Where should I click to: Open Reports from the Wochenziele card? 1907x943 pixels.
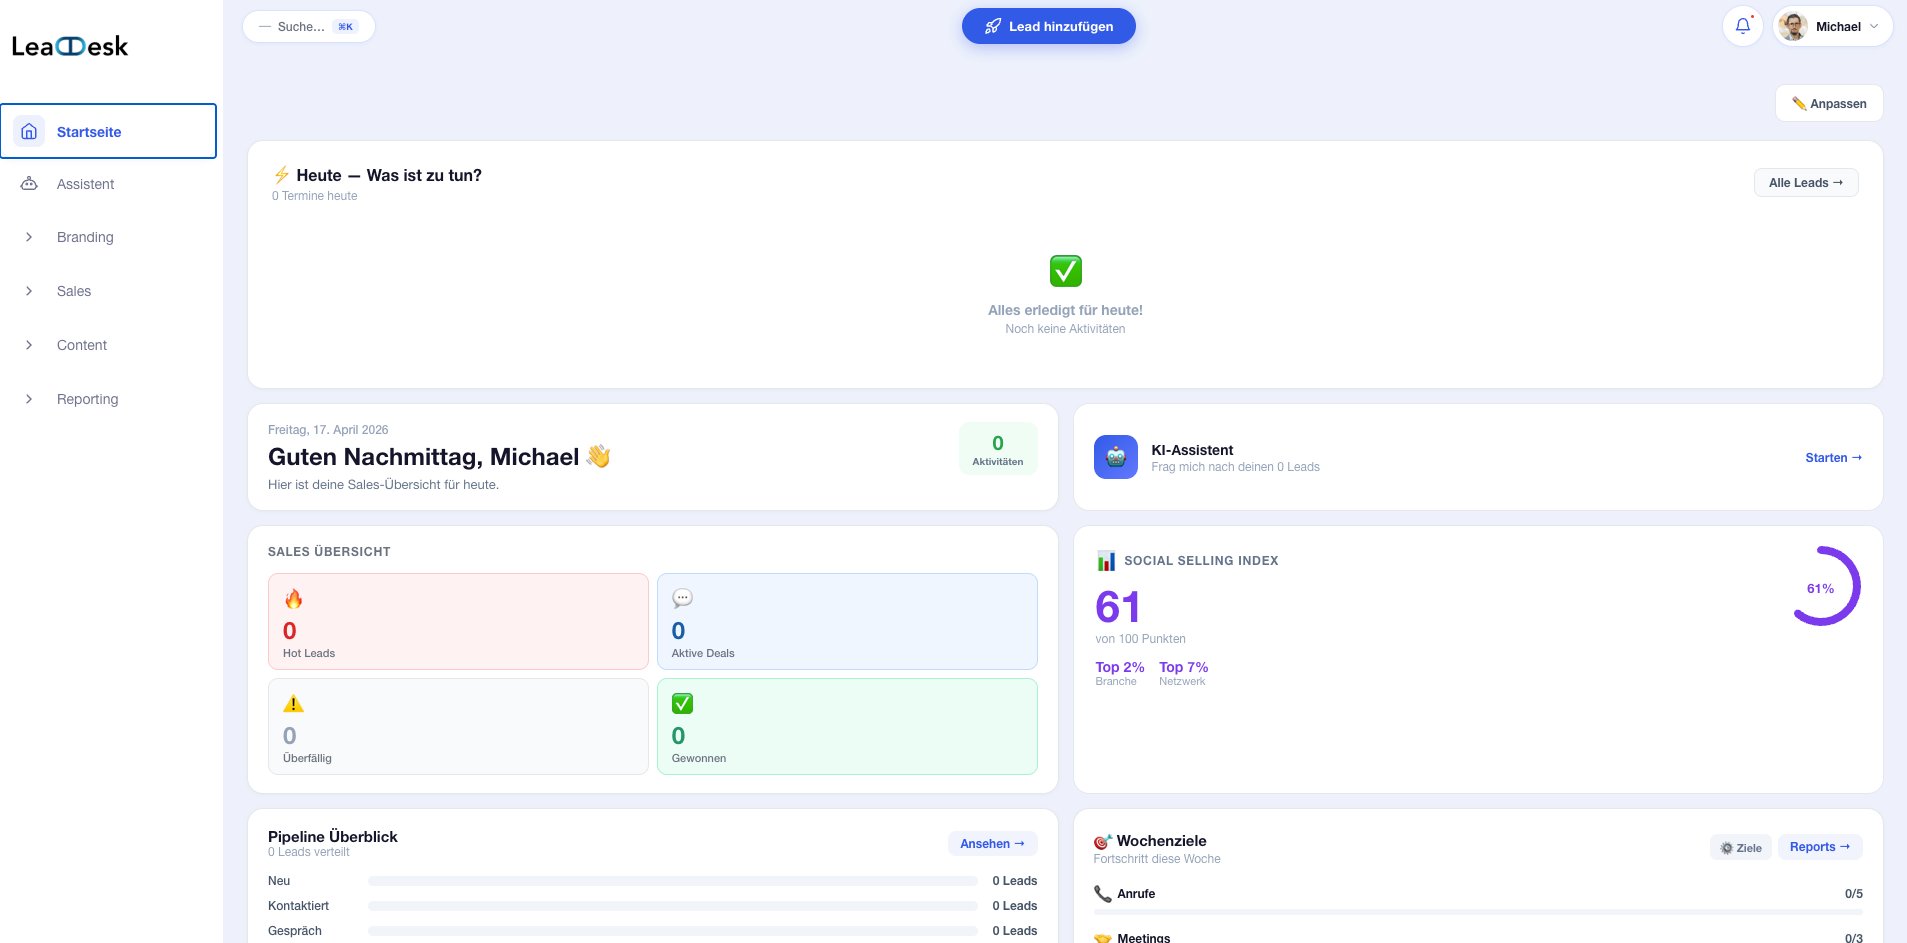[1819, 846]
